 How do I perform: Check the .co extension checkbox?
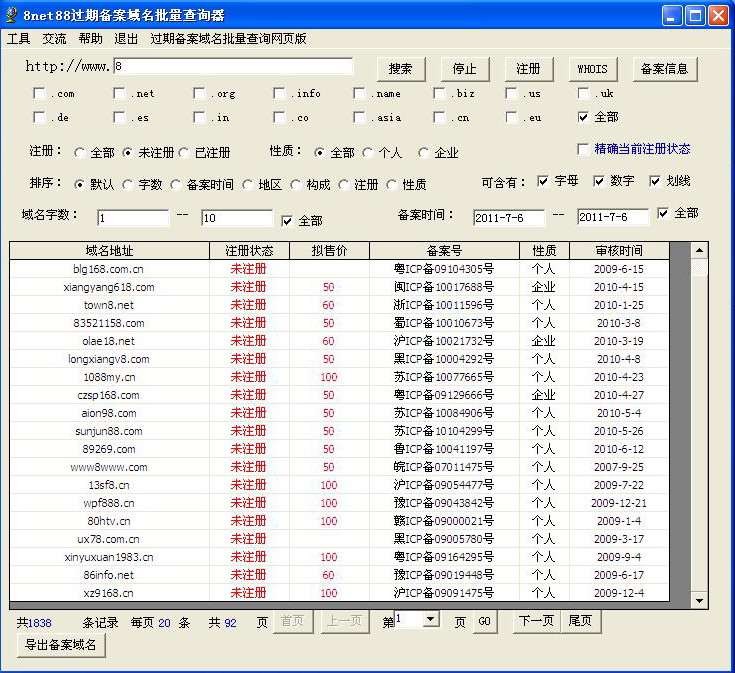coord(279,117)
